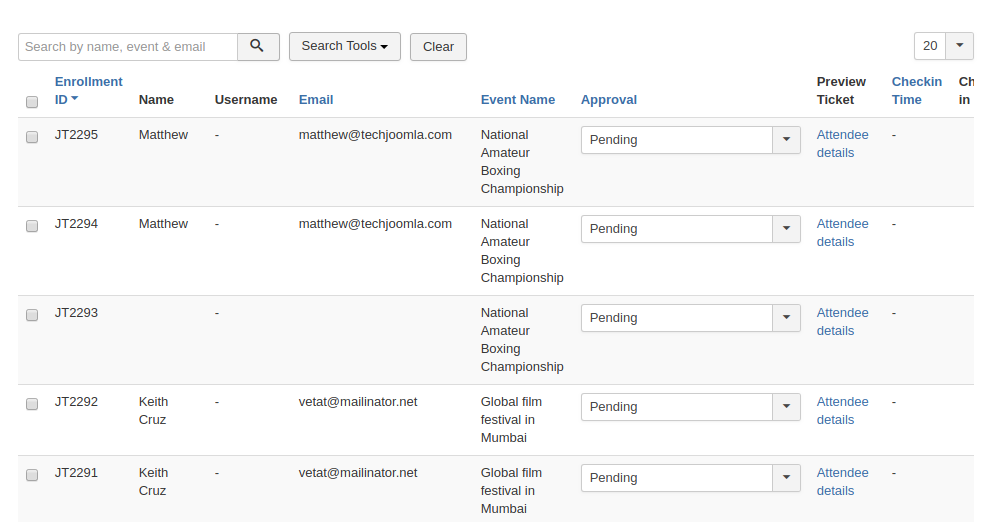Screen dimensions: 989x522
Task: Click the Approval column header
Action: 608,100
